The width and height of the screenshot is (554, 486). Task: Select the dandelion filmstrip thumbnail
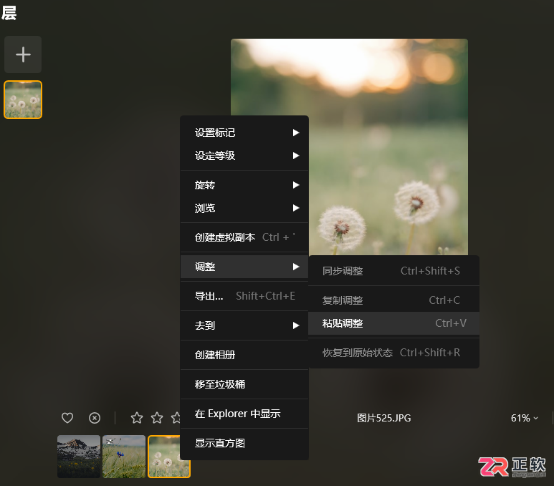(x=169, y=456)
